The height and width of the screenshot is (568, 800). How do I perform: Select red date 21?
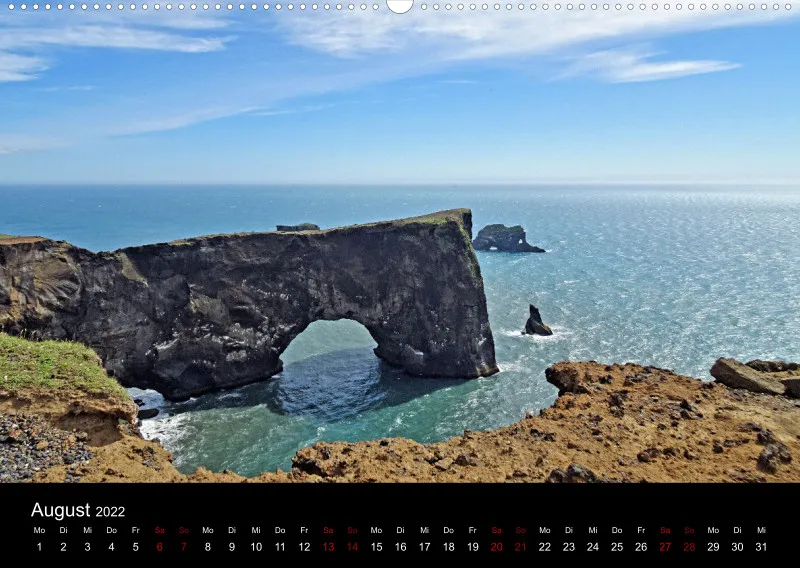click(520, 547)
